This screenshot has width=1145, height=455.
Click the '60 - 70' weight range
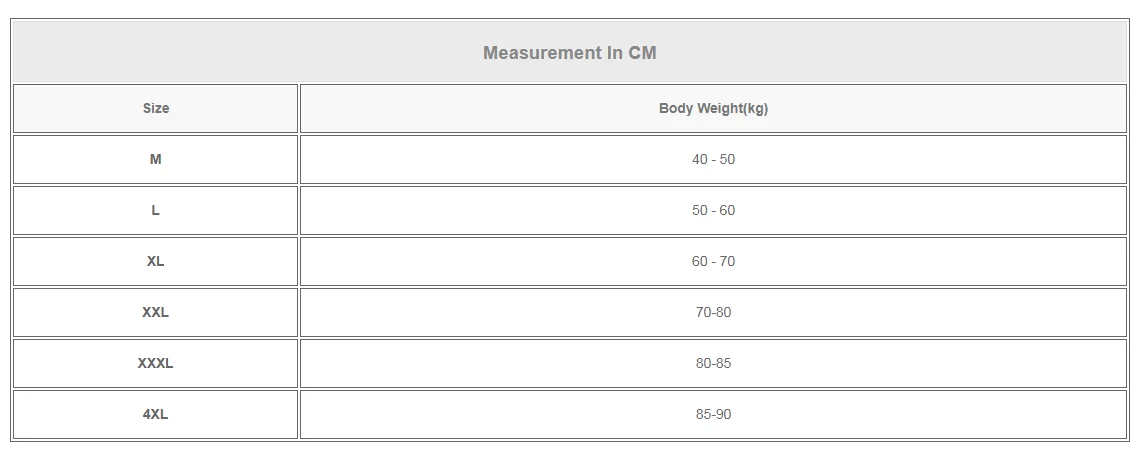point(713,261)
